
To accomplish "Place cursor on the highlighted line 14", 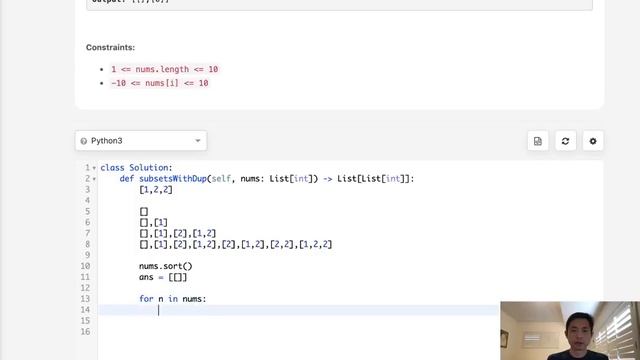I will coord(298,310).
